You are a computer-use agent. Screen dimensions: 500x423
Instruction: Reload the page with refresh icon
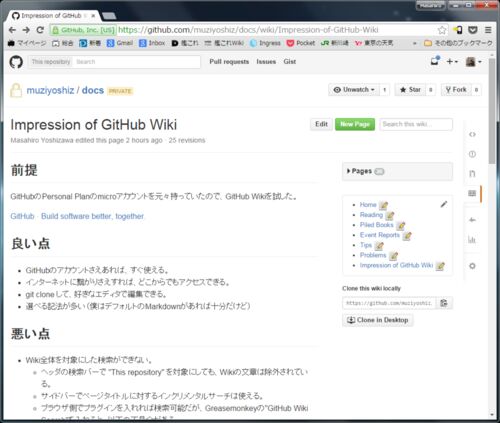coord(40,30)
